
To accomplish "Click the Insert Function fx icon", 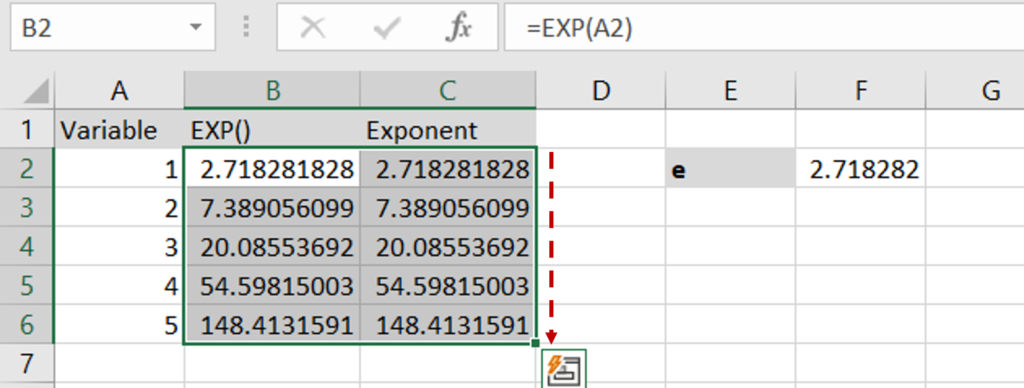I will tap(458, 28).
